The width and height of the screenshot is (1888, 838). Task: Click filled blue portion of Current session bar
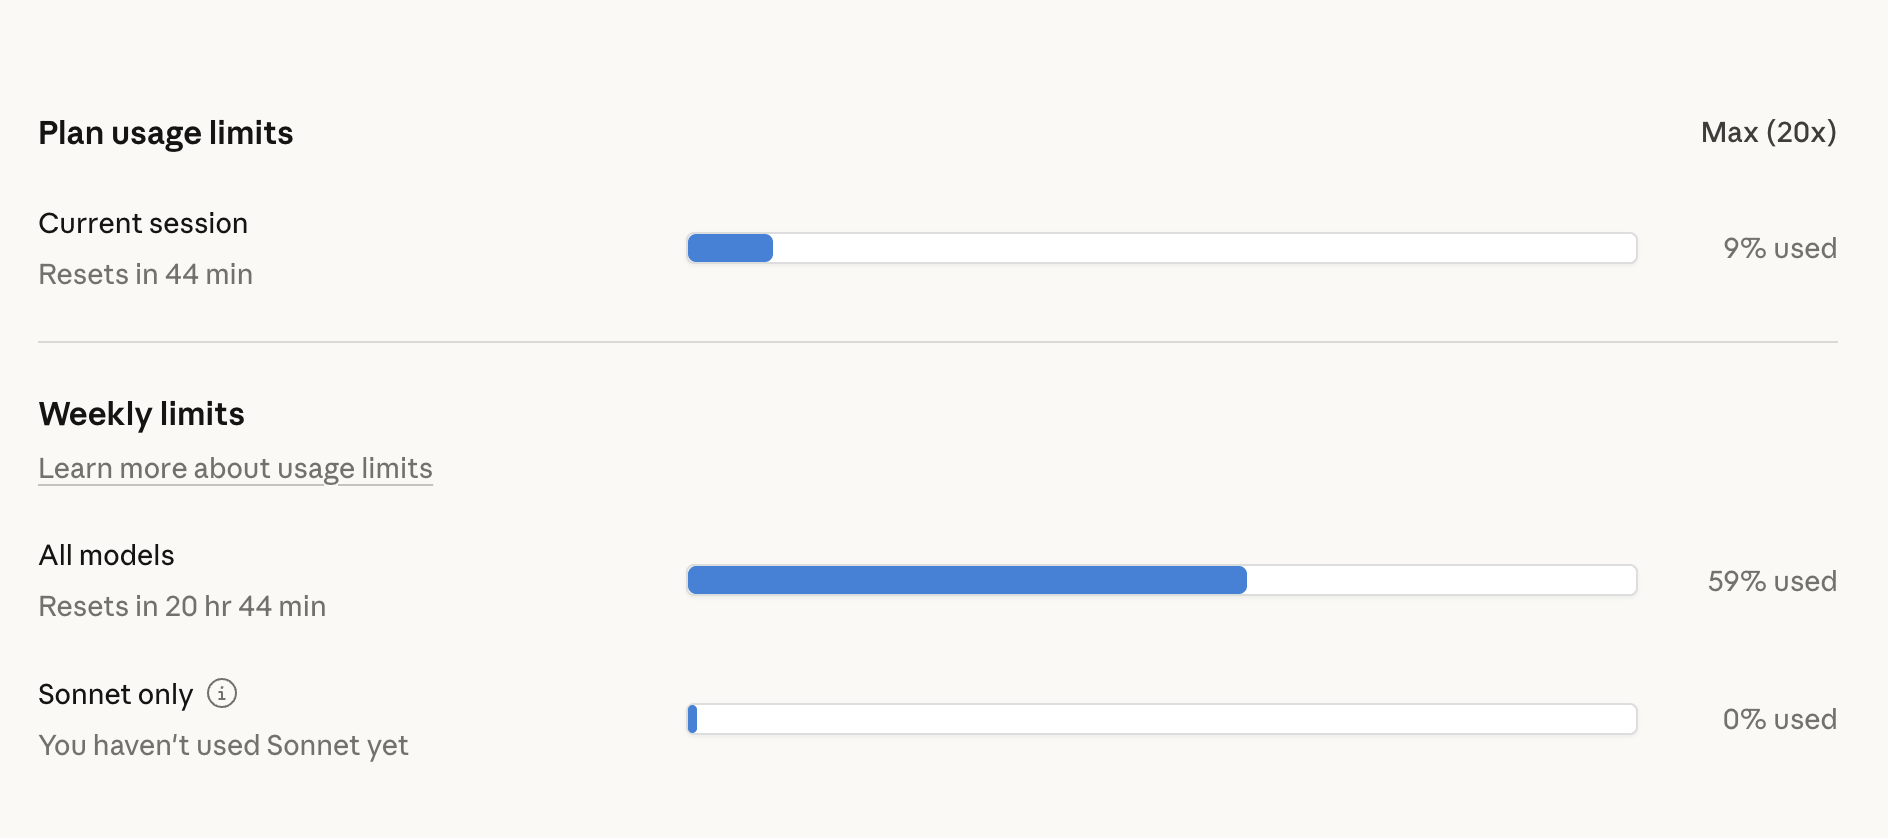coord(730,248)
